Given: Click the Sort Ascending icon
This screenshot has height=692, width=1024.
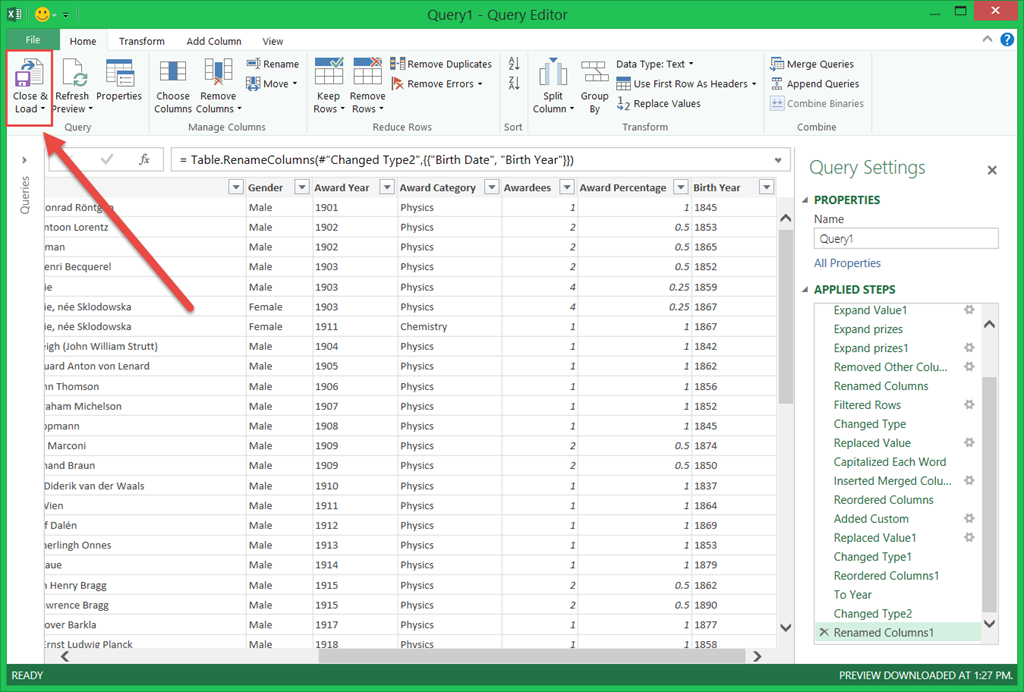Looking at the screenshot, I should [514, 64].
